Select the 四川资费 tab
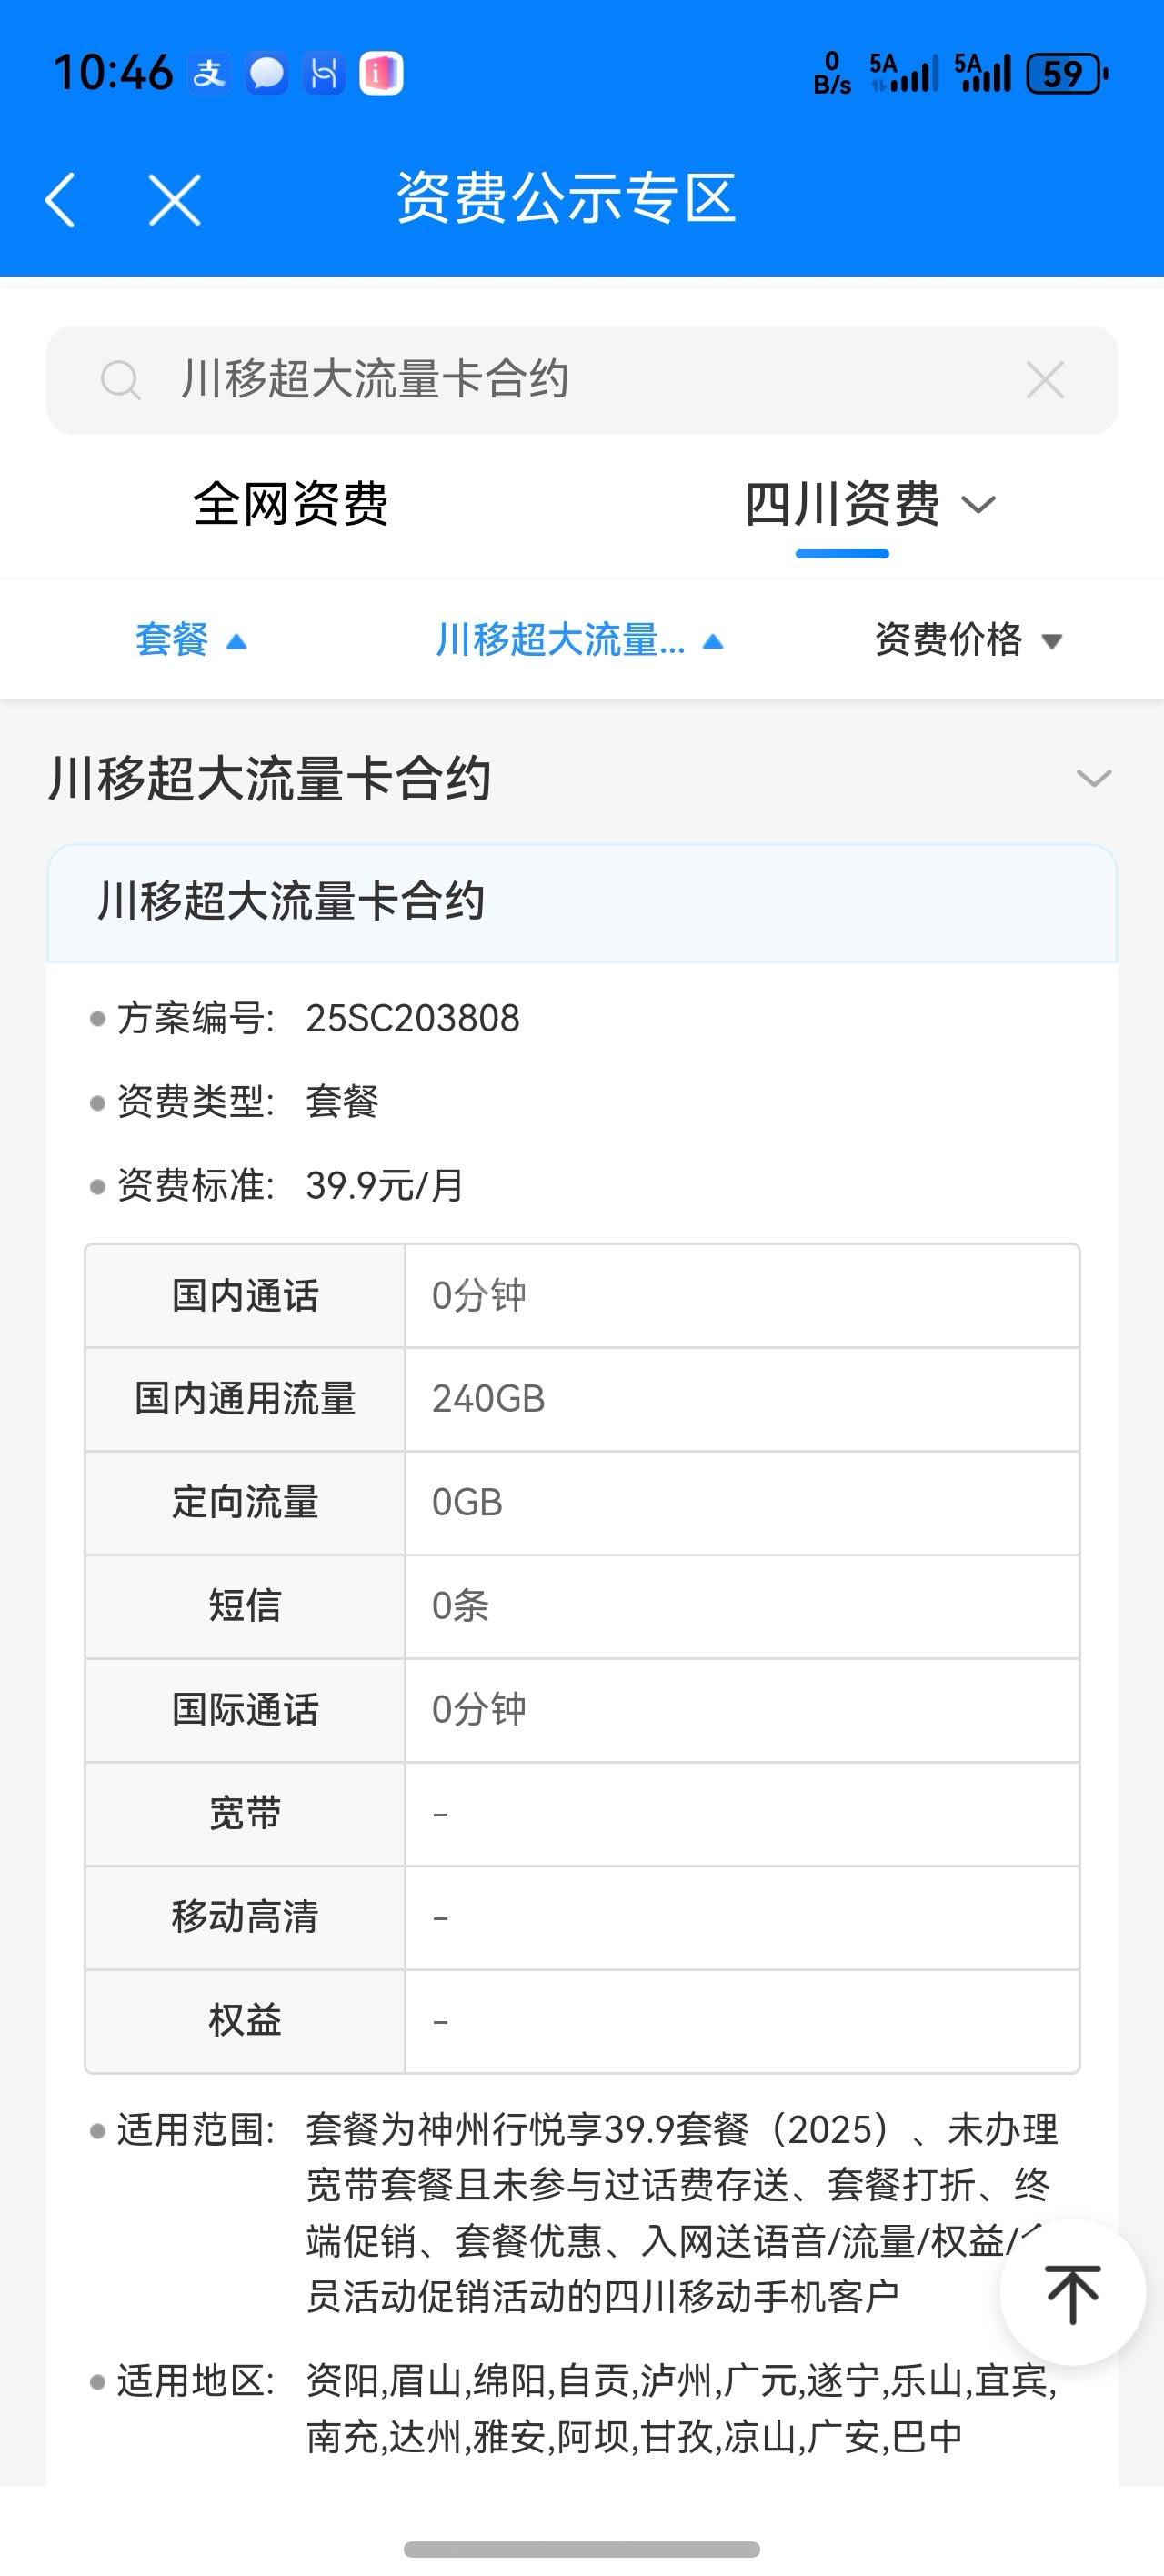This screenshot has height=2576, width=1164. (x=842, y=504)
